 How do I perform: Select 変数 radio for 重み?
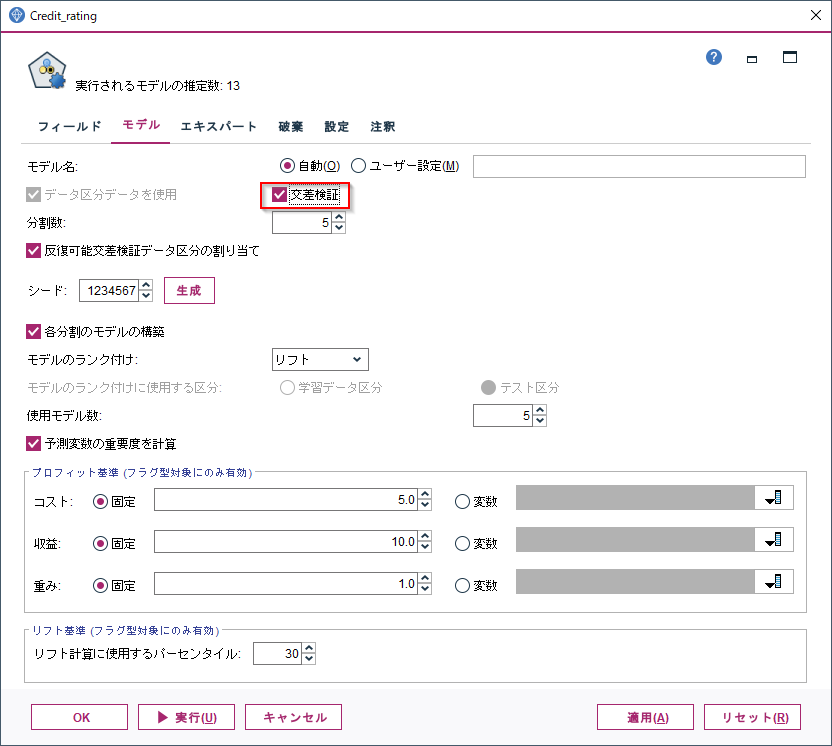point(462,585)
